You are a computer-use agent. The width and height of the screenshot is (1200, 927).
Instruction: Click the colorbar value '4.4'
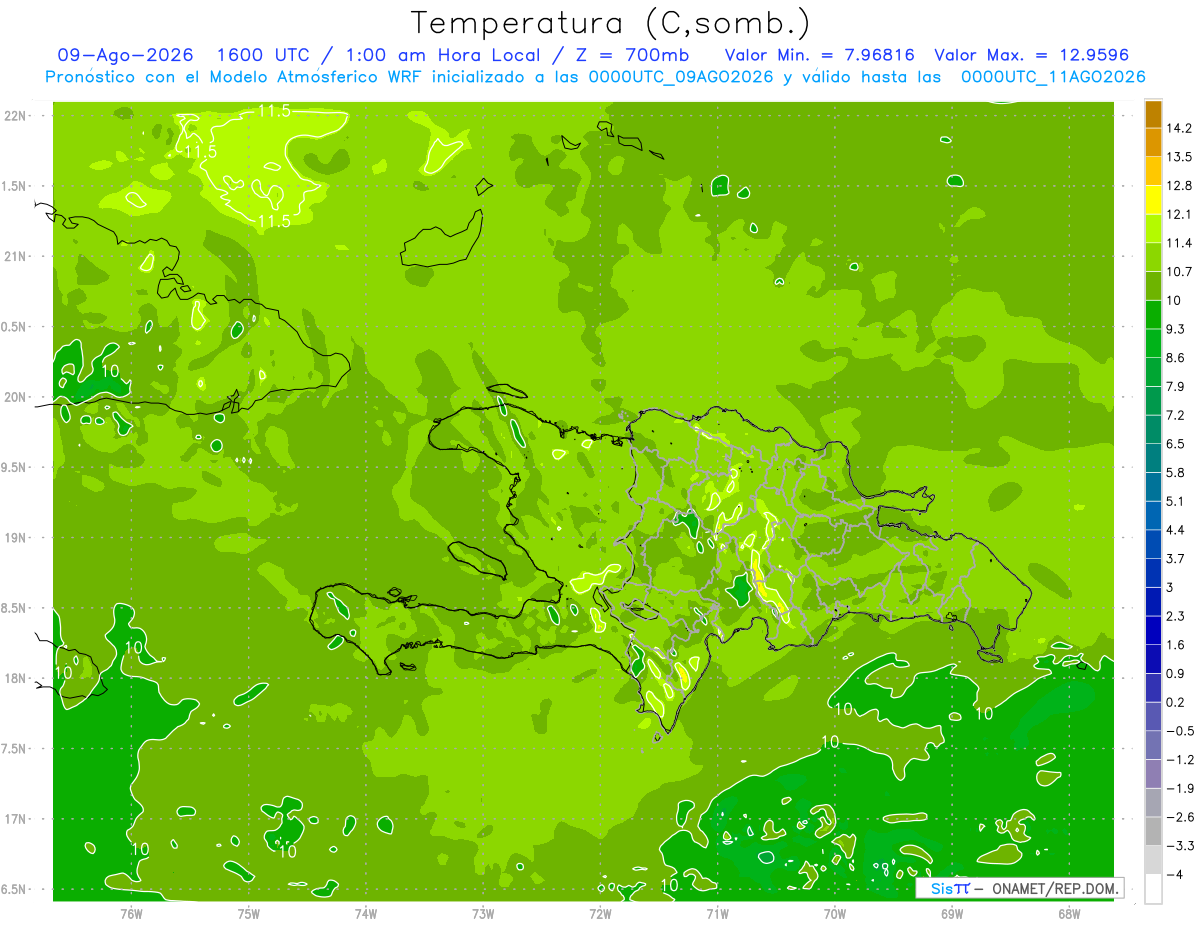tap(1177, 530)
